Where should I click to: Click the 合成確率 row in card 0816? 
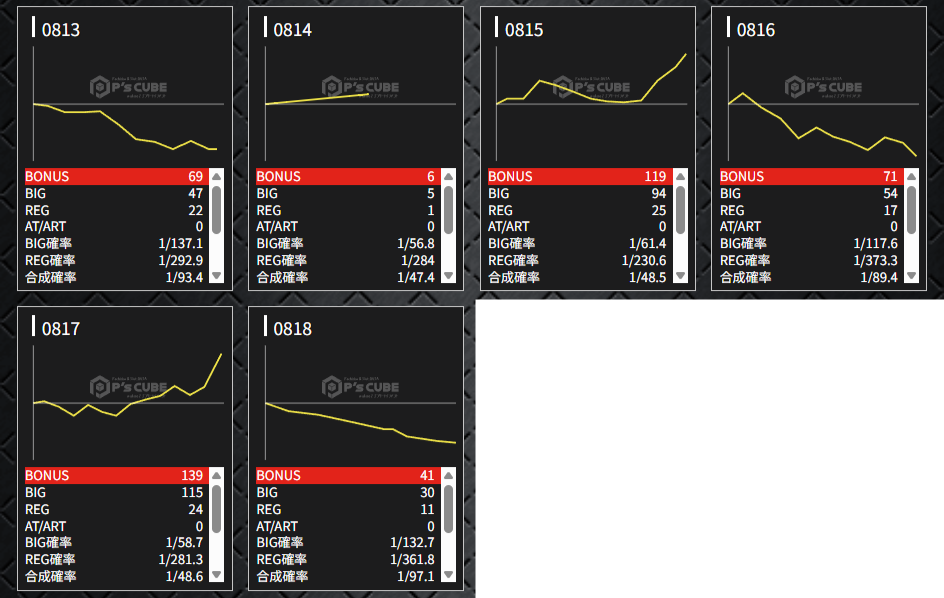click(x=809, y=277)
